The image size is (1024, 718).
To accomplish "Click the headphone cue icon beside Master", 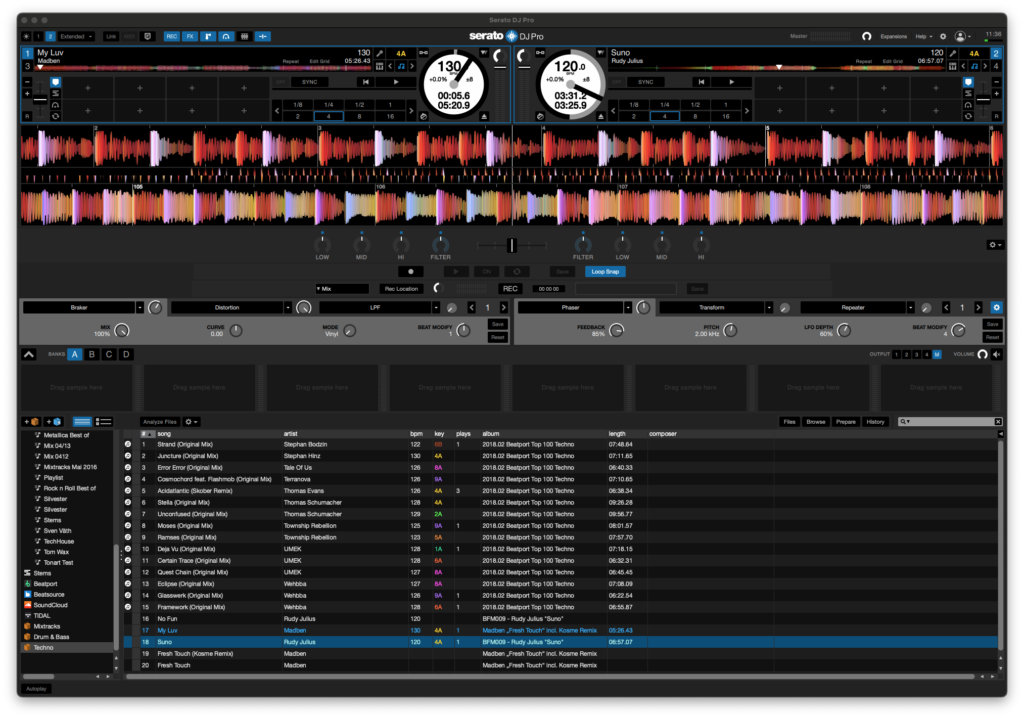I will tap(867, 36).
